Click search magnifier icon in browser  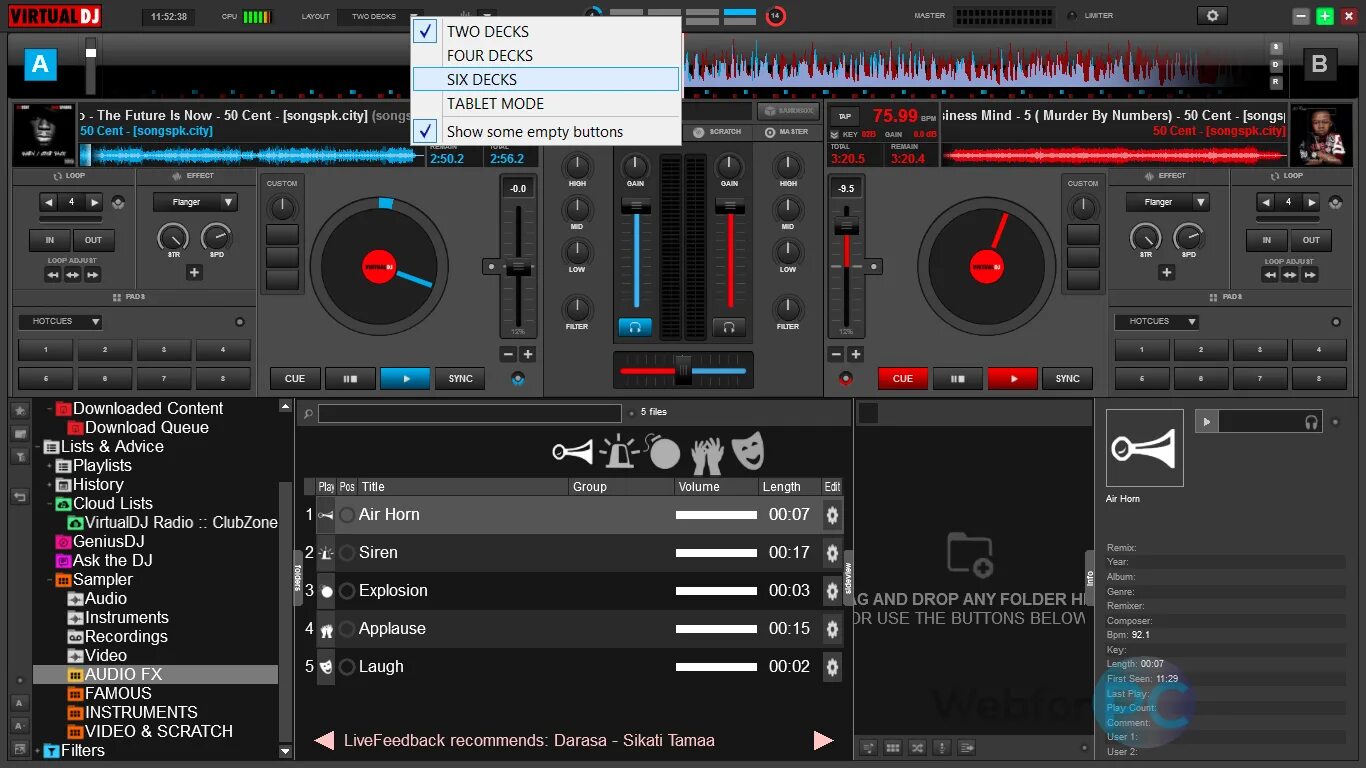pos(308,413)
